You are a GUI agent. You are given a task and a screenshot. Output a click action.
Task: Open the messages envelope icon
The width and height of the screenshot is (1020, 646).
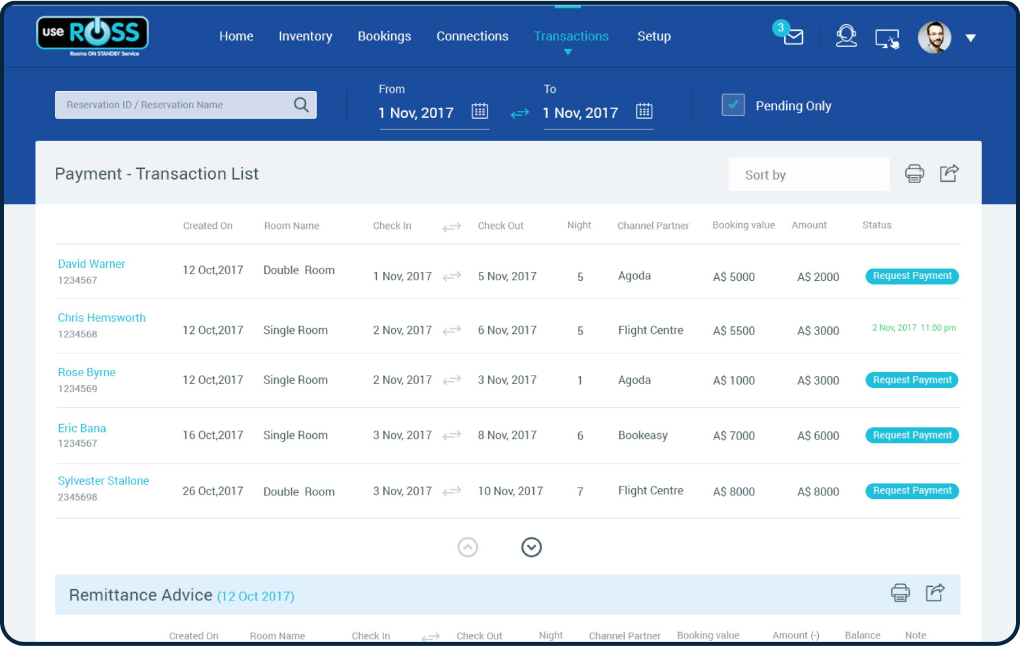tap(793, 37)
